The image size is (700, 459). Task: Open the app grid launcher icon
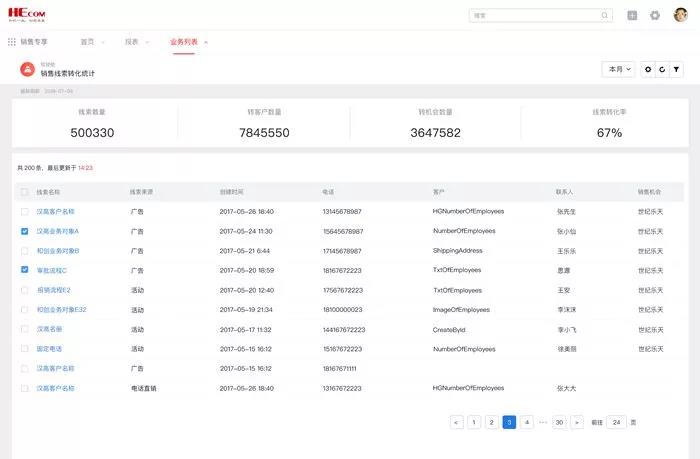click(12, 42)
